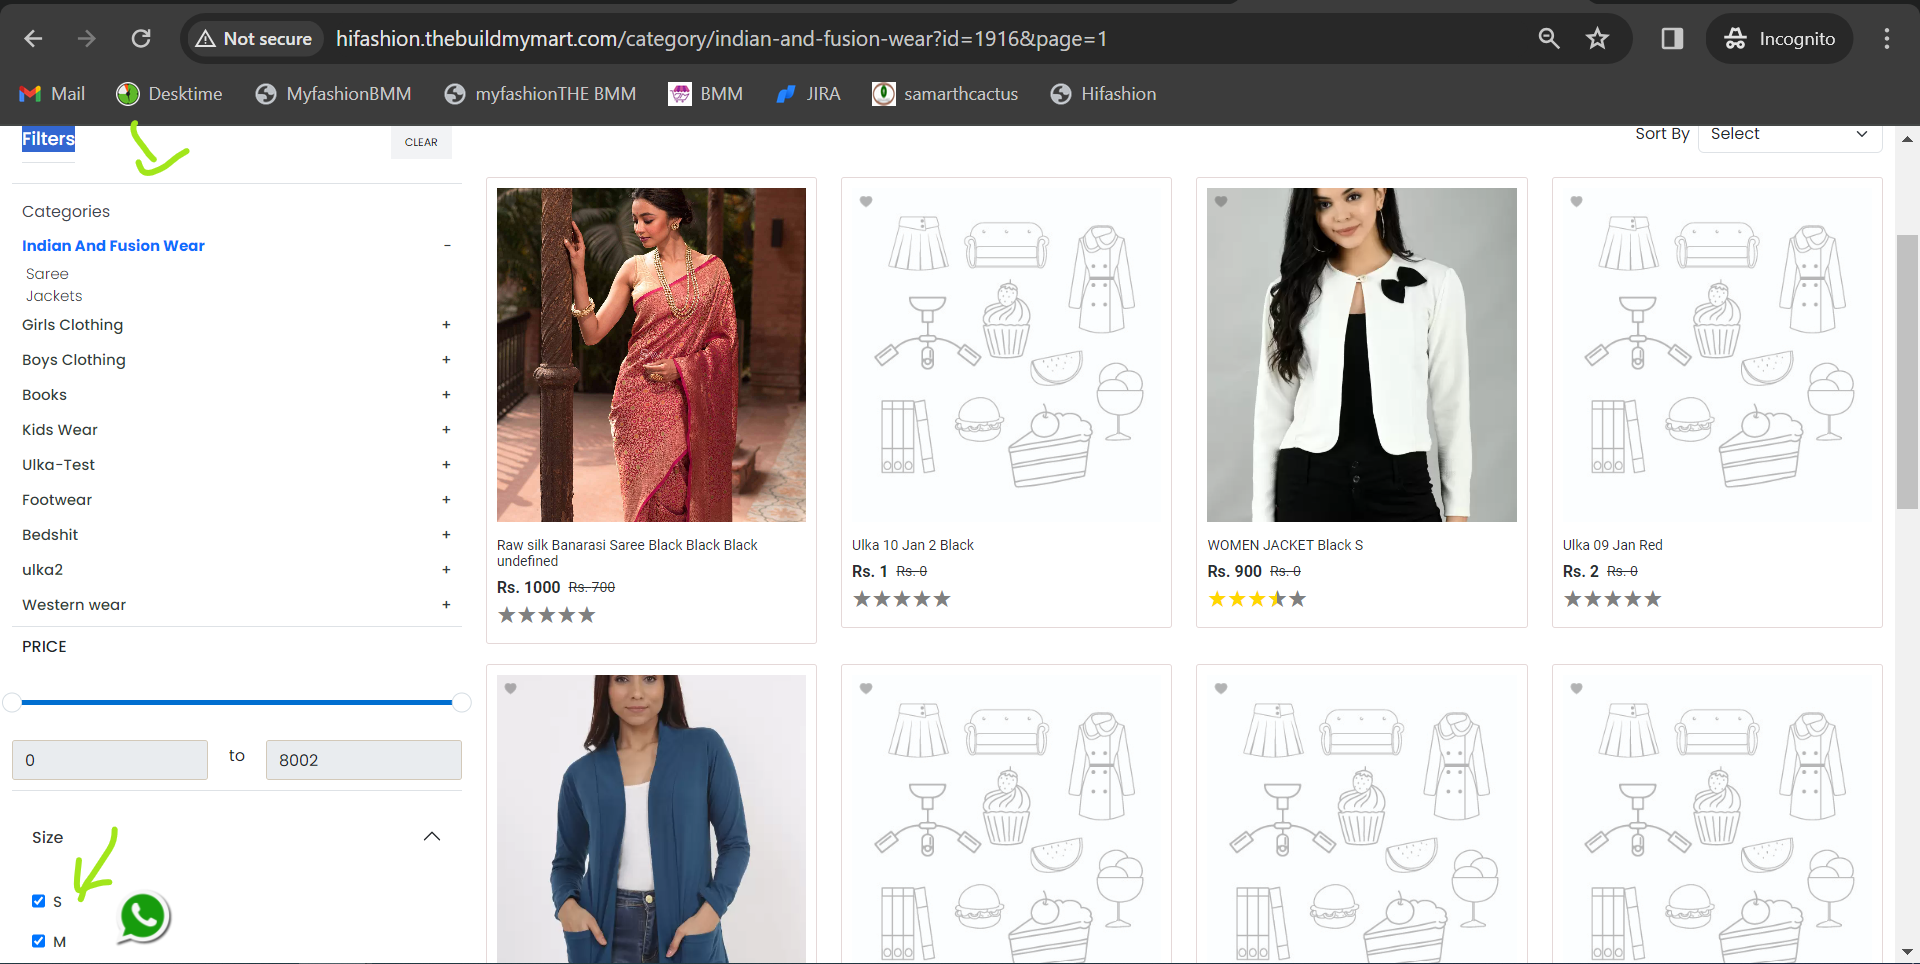Expand the Boys Clothing category
This screenshot has width=1920, height=964.
pyautogui.click(x=447, y=360)
